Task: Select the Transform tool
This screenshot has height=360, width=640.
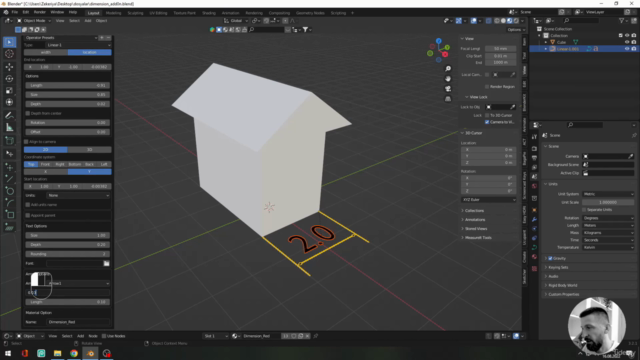Action: 9,102
